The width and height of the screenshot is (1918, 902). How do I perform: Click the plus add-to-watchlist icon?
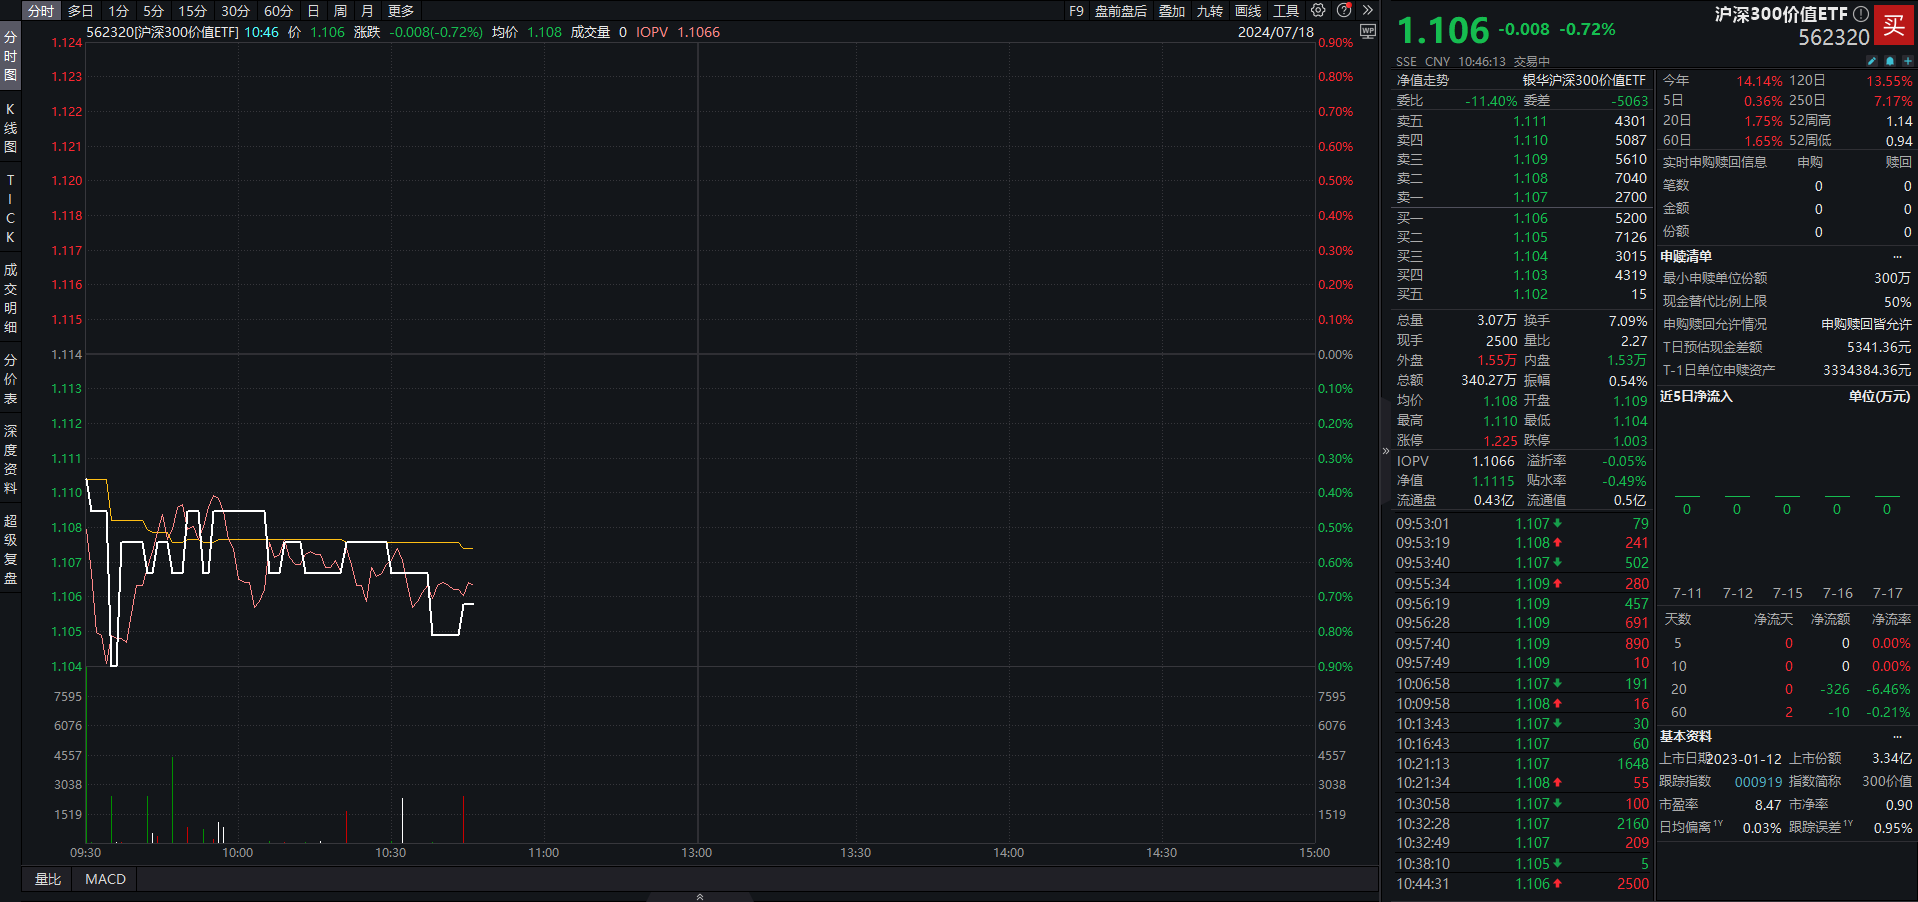tap(1907, 61)
